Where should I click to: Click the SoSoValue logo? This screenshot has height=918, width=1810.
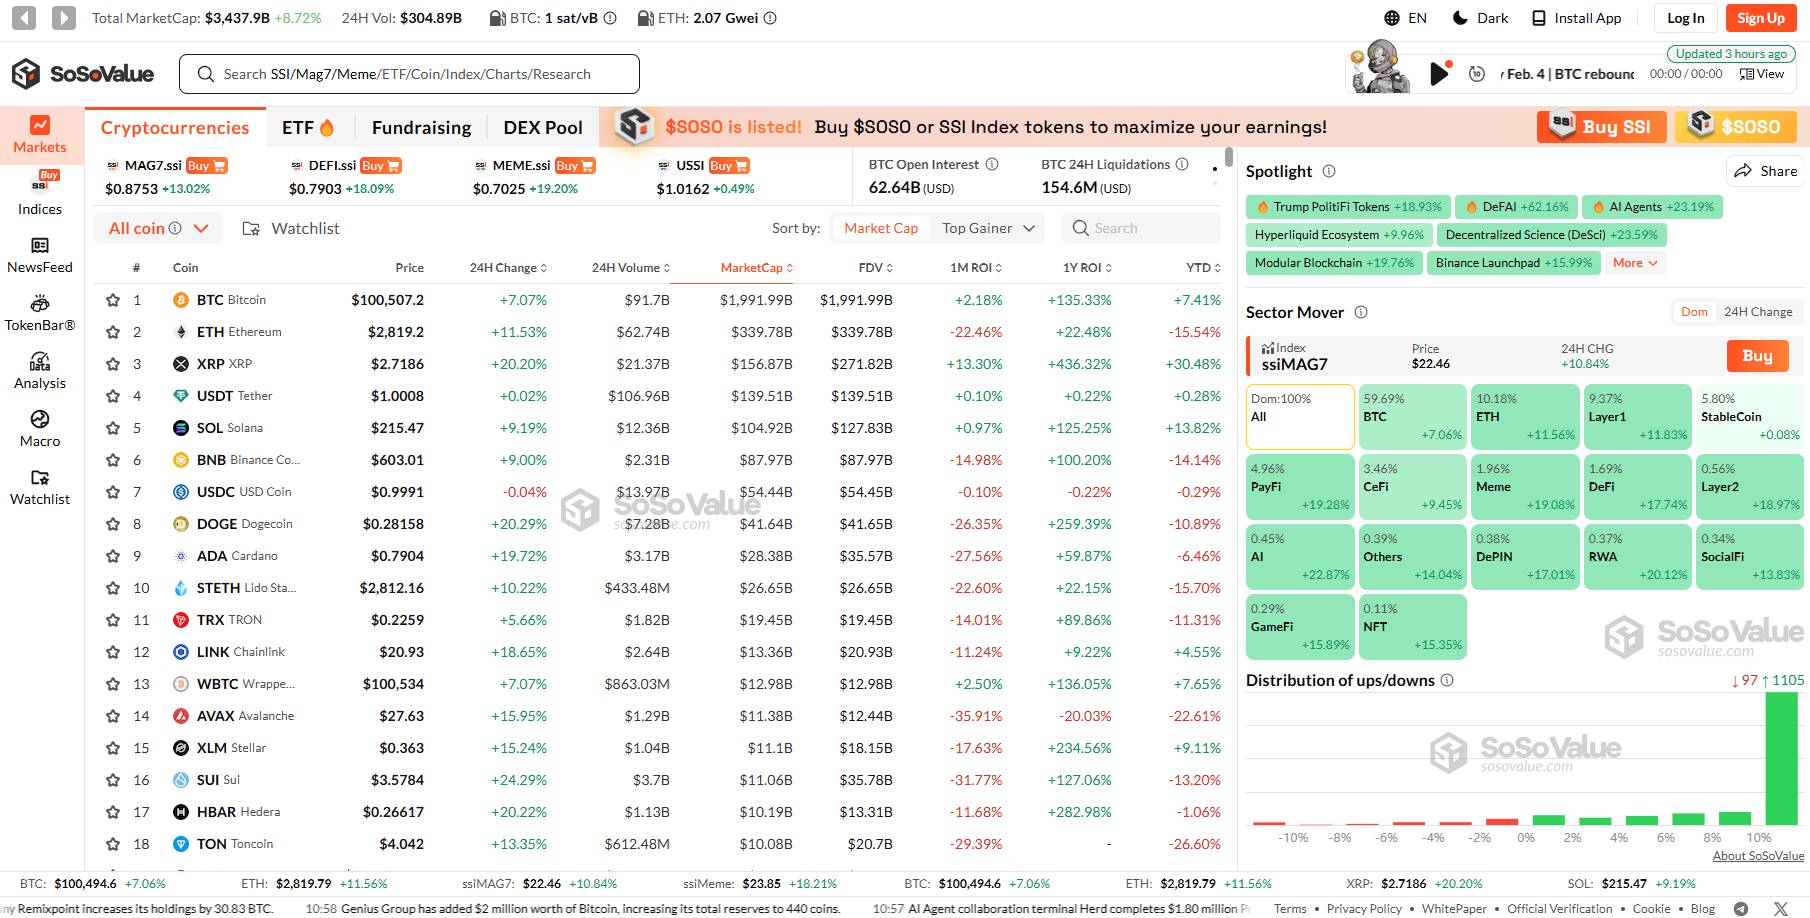click(82, 74)
